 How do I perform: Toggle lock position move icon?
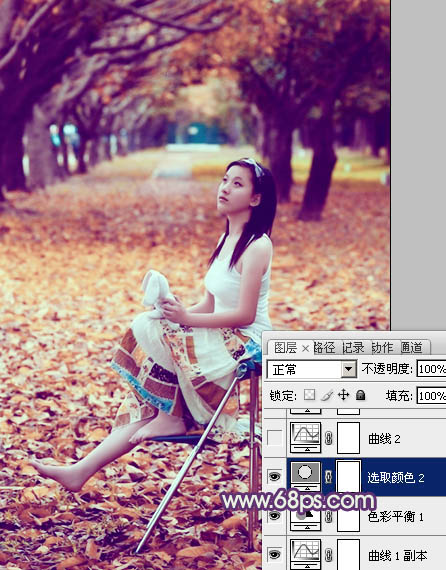click(x=343, y=395)
